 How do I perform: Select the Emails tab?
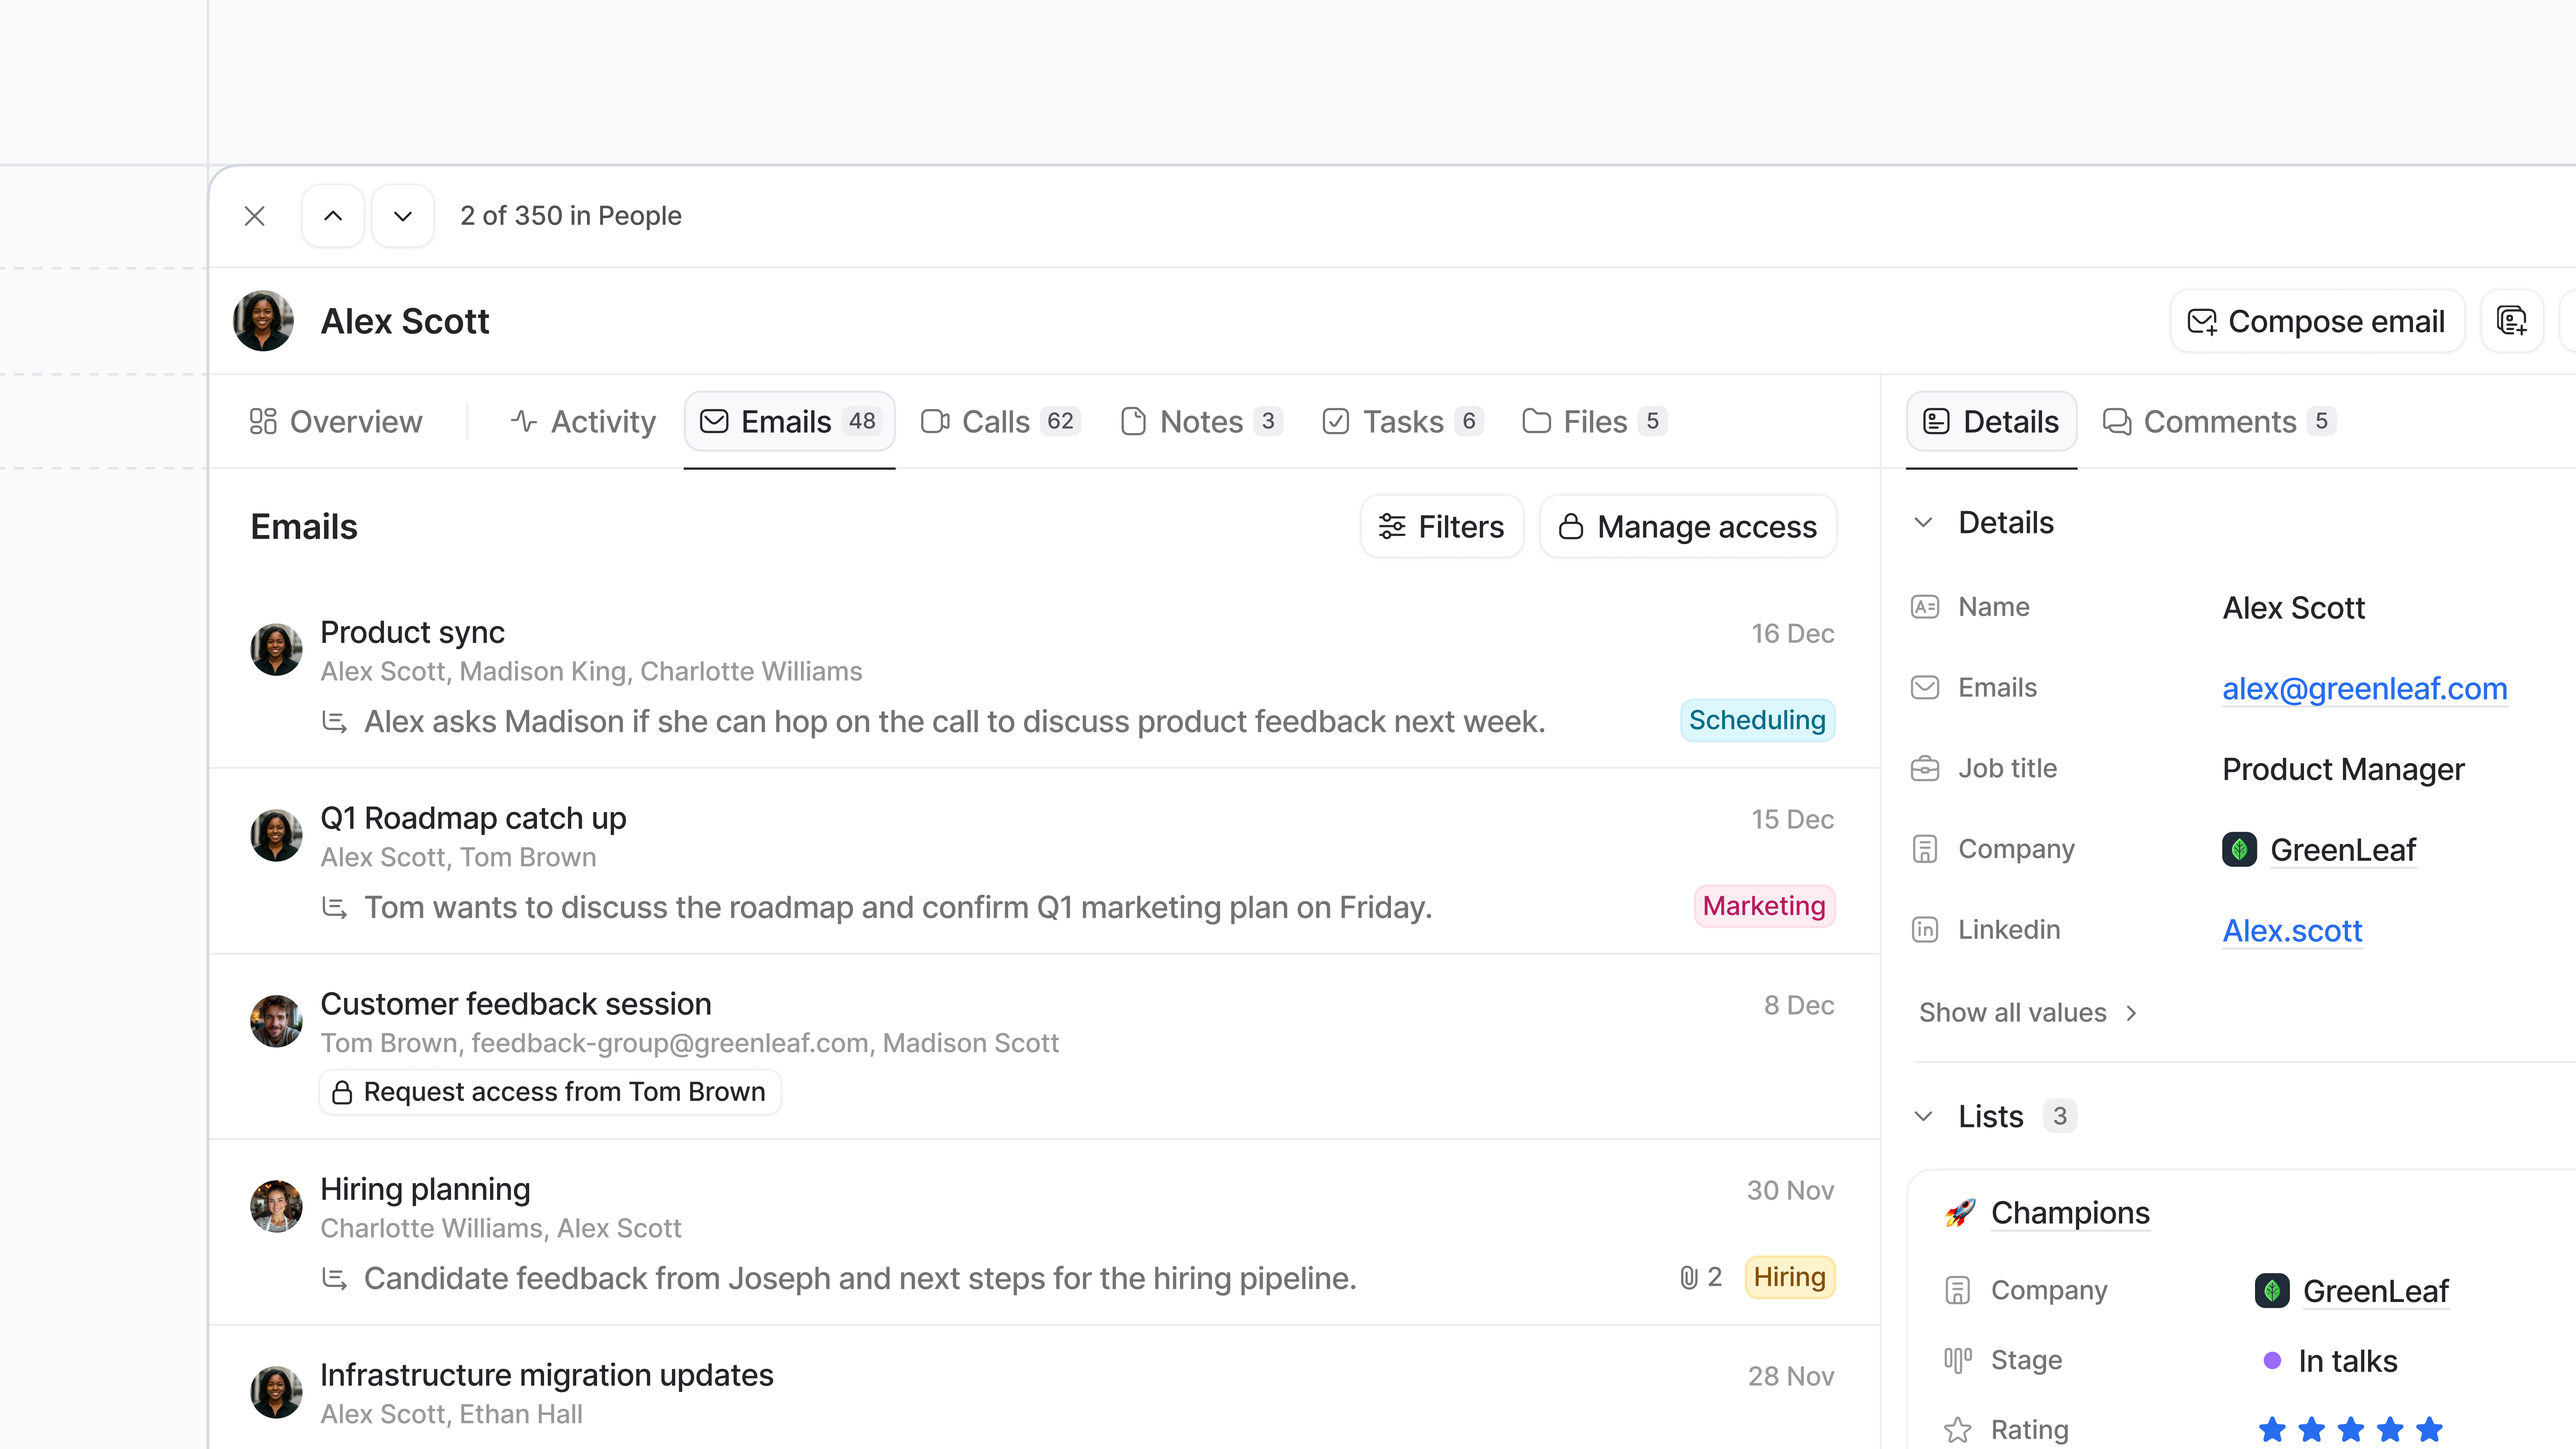pos(789,421)
